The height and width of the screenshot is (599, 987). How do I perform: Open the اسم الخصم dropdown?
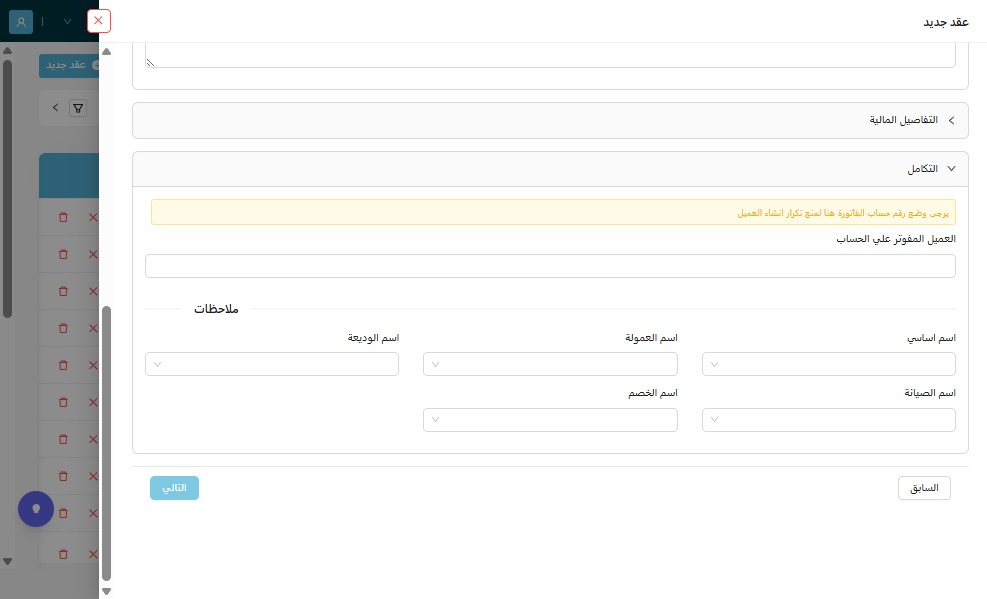[x=550, y=420]
